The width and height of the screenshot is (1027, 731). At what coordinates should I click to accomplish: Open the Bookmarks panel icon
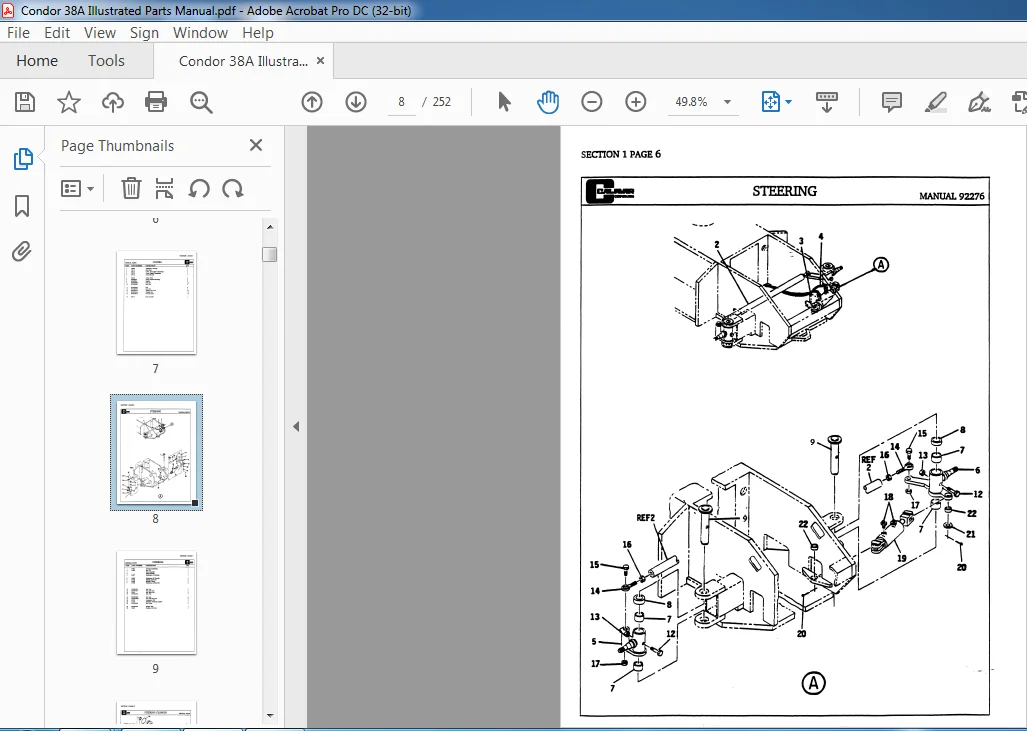22,206
